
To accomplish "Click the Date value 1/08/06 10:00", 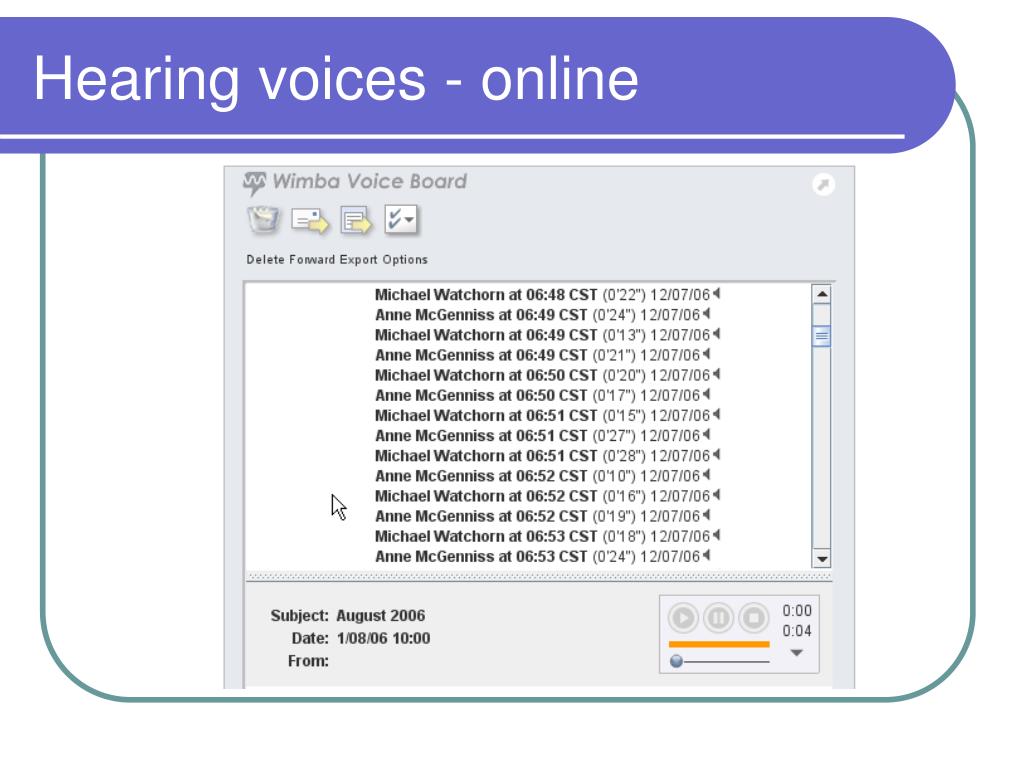I will click(383, 638).
